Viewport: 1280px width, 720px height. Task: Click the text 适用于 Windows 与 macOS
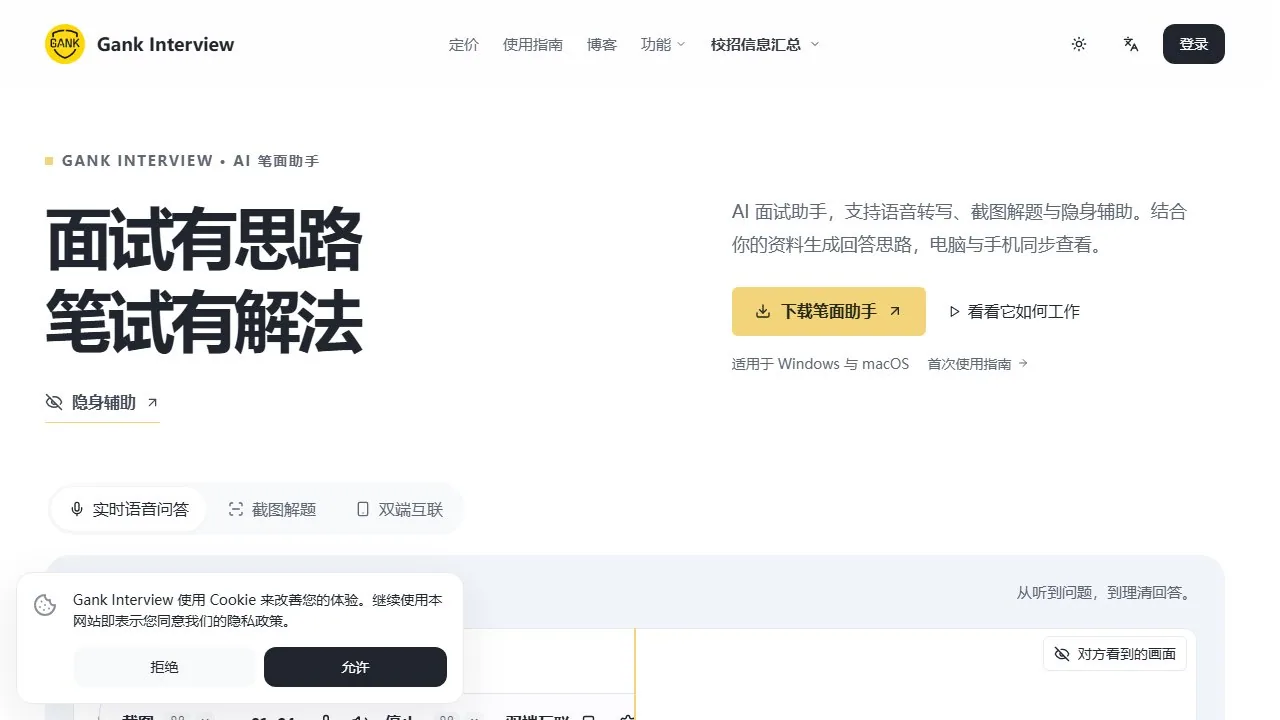pos(821,364)
